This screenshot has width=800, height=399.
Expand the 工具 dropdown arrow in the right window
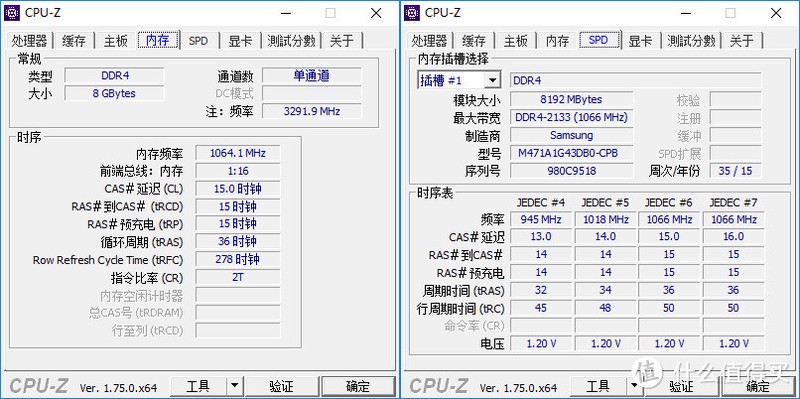click(634, 387)
